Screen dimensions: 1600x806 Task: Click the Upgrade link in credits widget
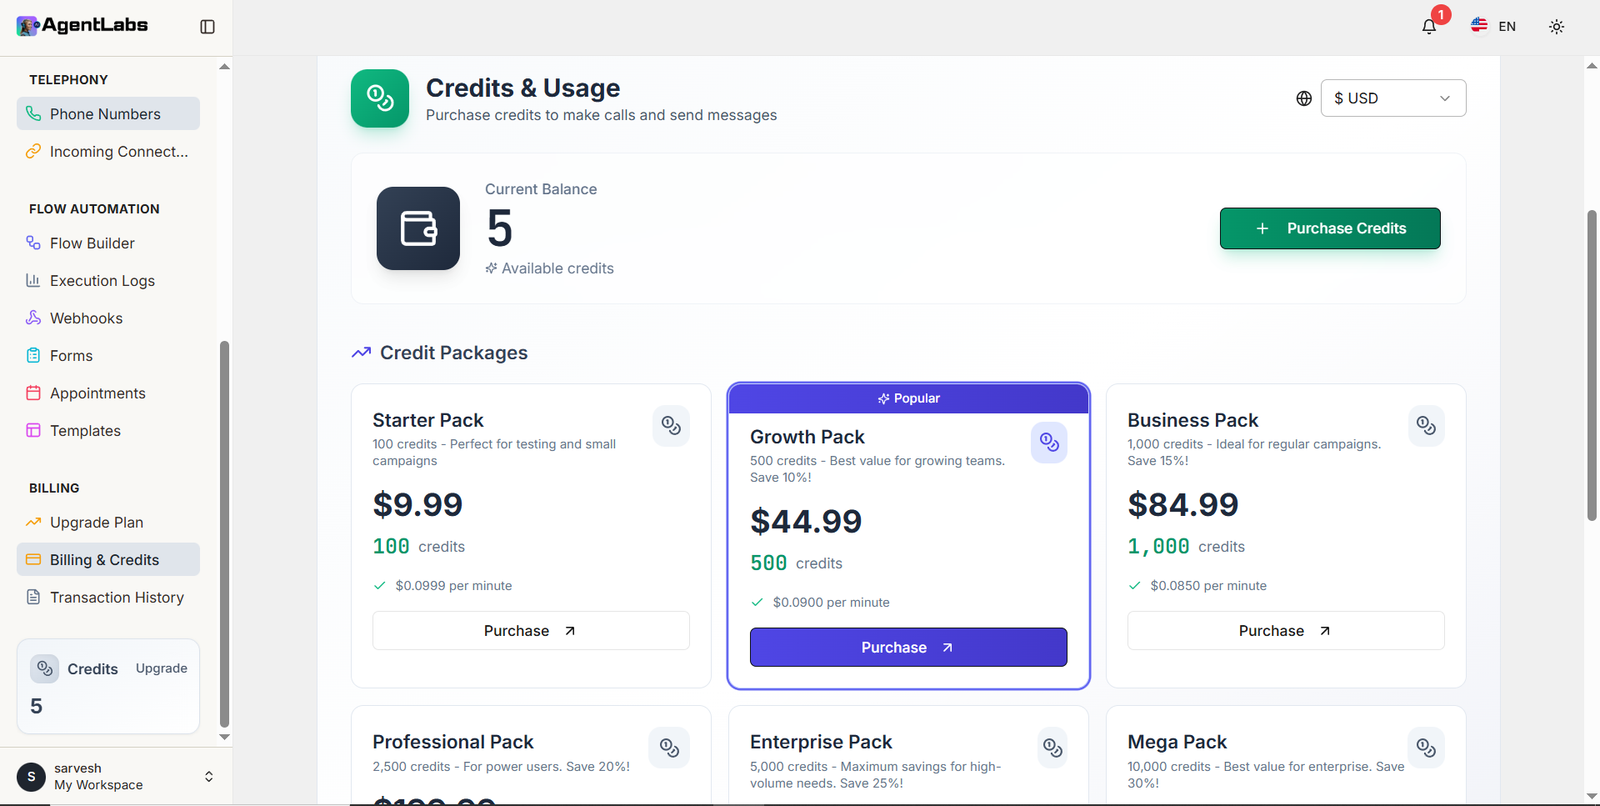(x=161, y=668)
